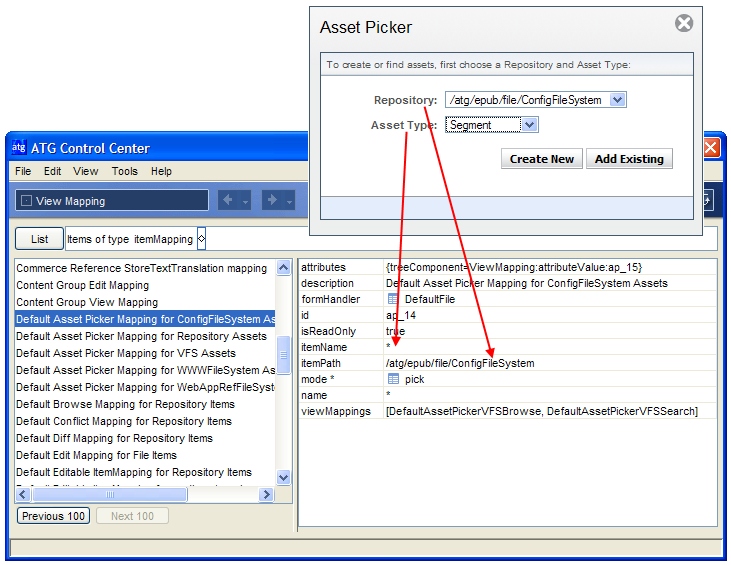
Task: Open the Tools menu
Action: [x=124, y=171]
